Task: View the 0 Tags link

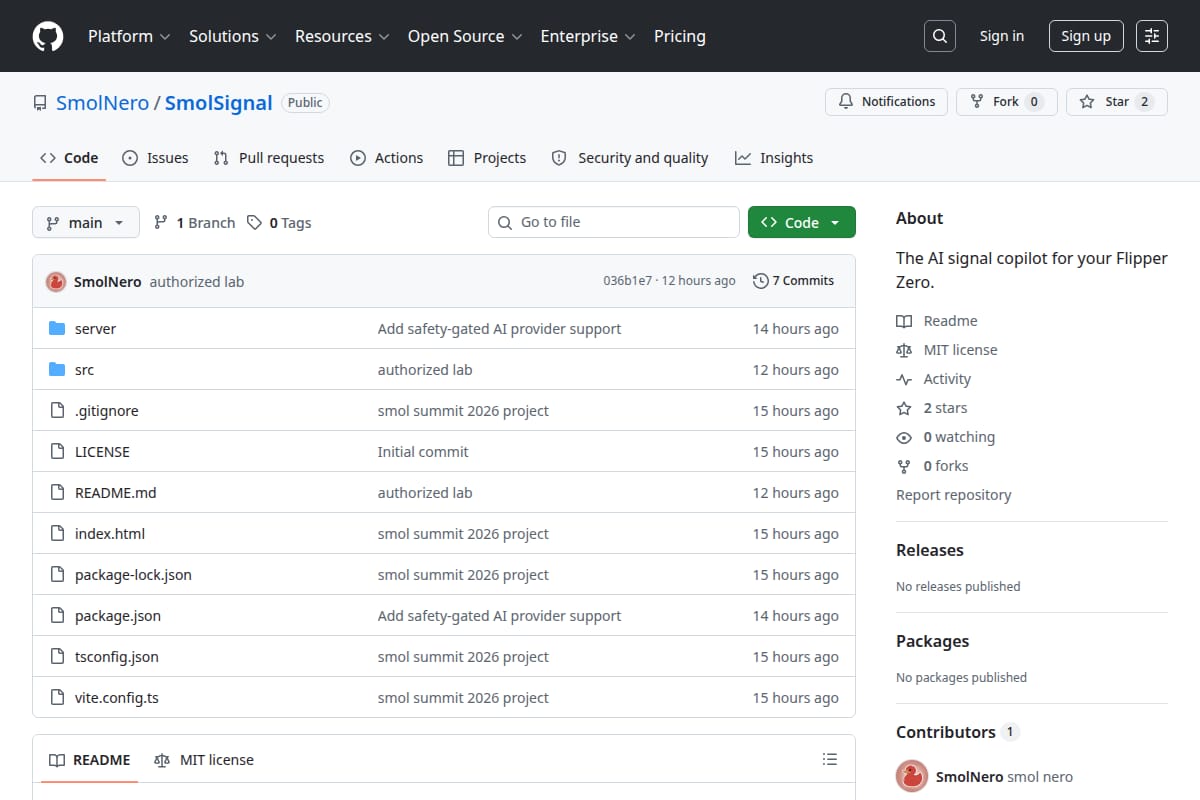Action: pos(279,223)
